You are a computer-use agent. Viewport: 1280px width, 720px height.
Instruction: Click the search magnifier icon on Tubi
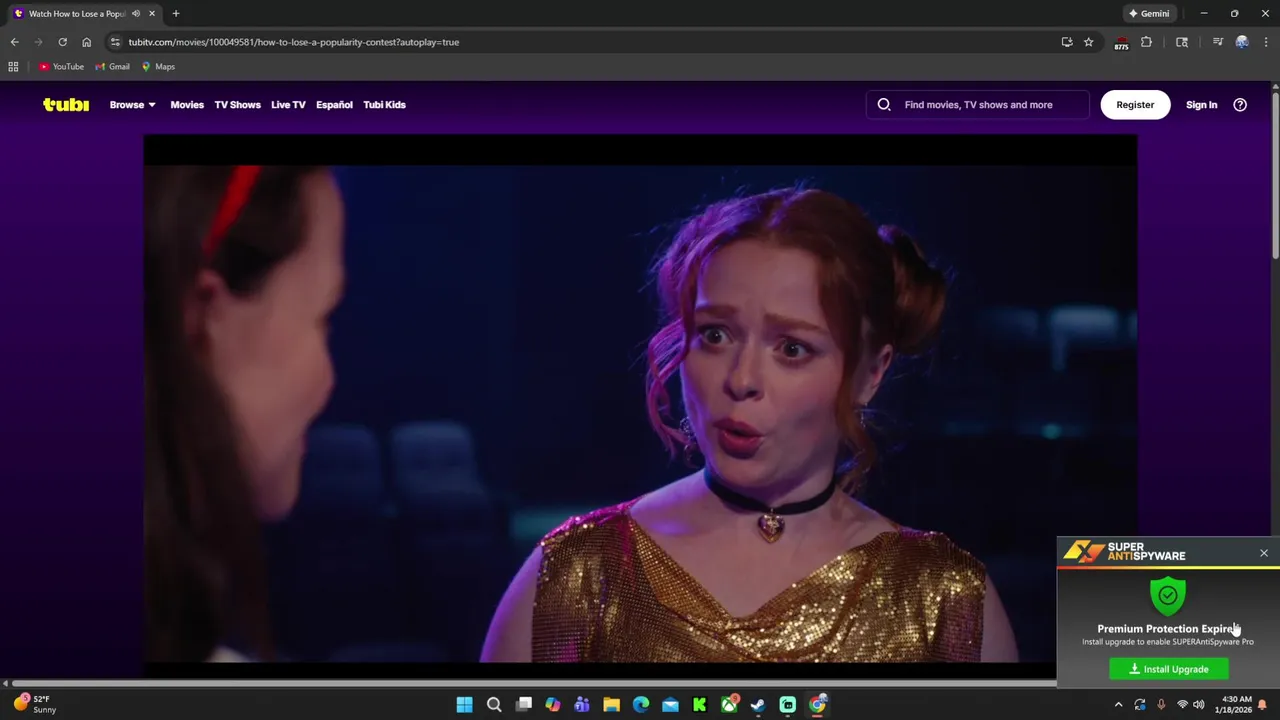[x=884, y=104]
